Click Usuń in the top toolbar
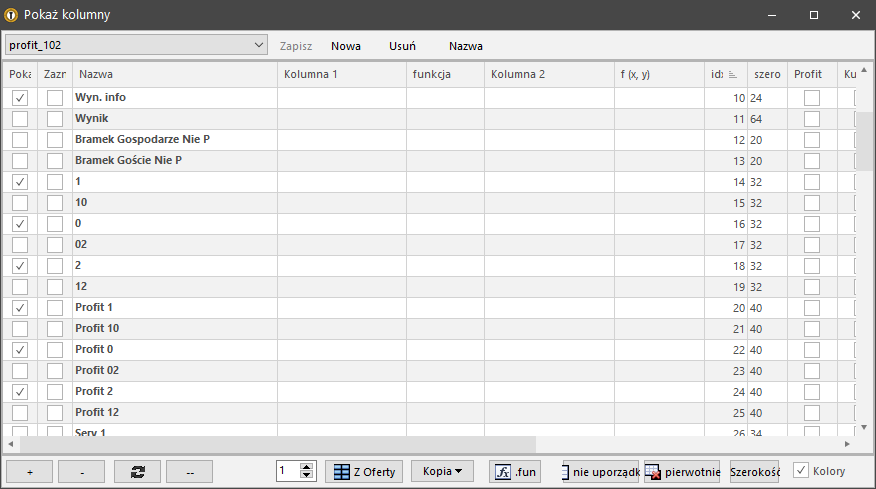Image resolution: width=876 pixels, height=489 pixels. click(x=402, y=46)
